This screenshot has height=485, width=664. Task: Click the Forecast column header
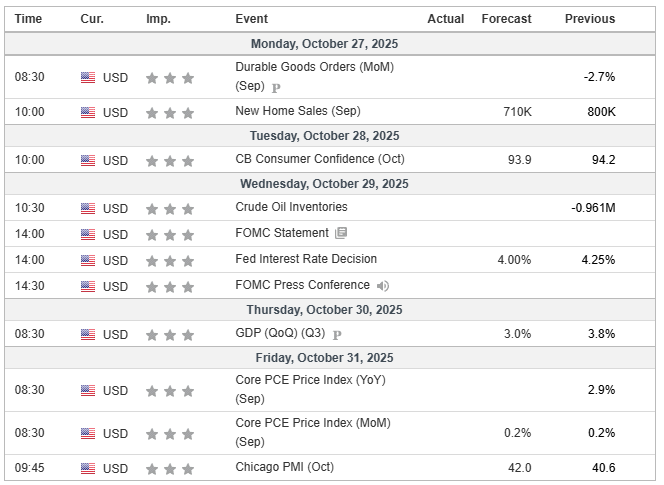(x=506, y=19)
